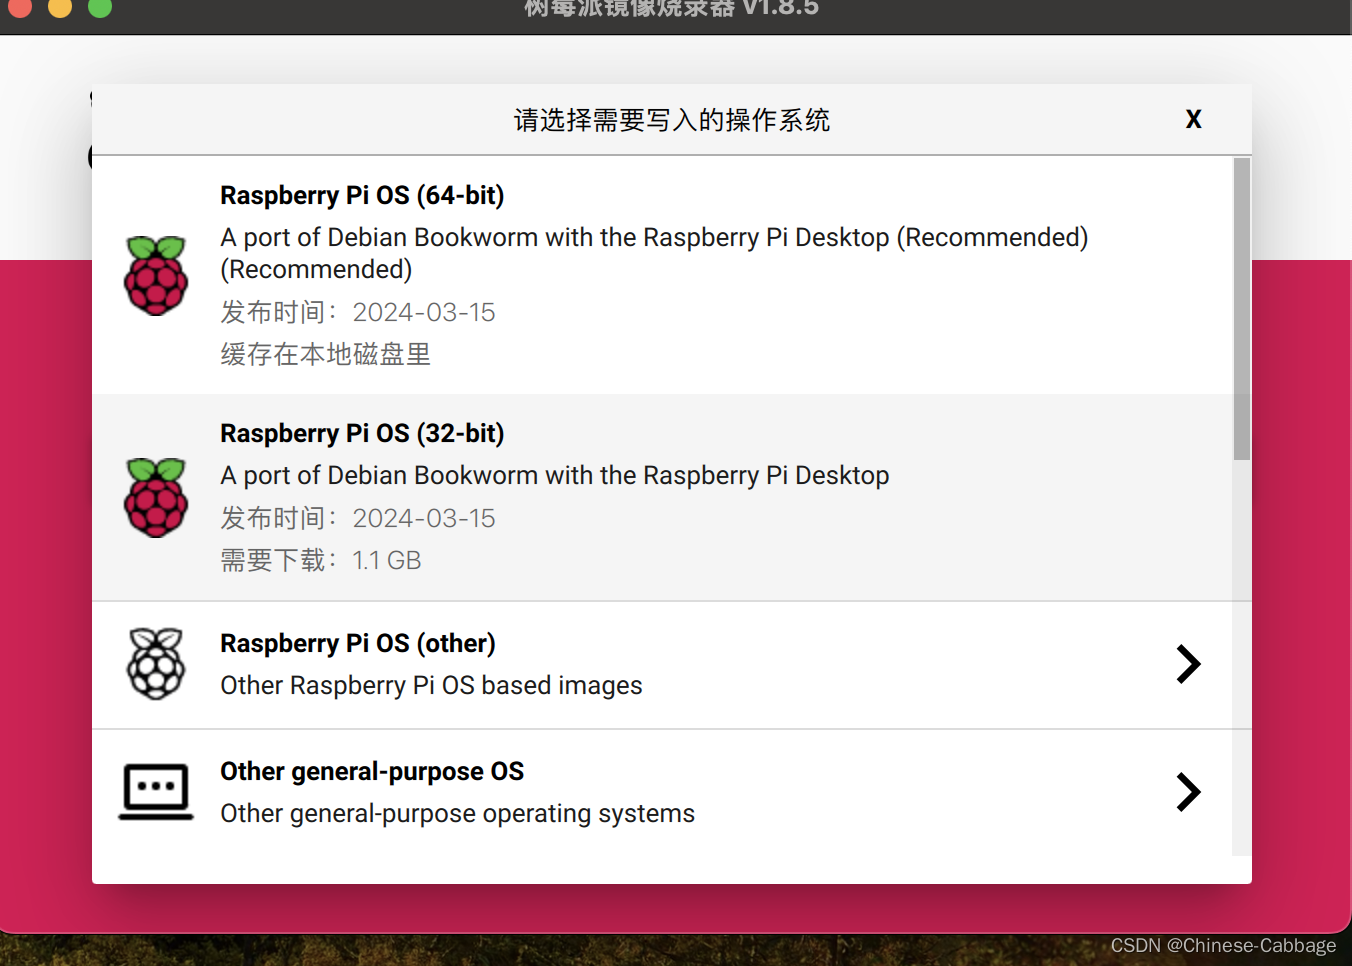Click the yellow minimize window button
The image size is (1352, 966).
(60, 7)
